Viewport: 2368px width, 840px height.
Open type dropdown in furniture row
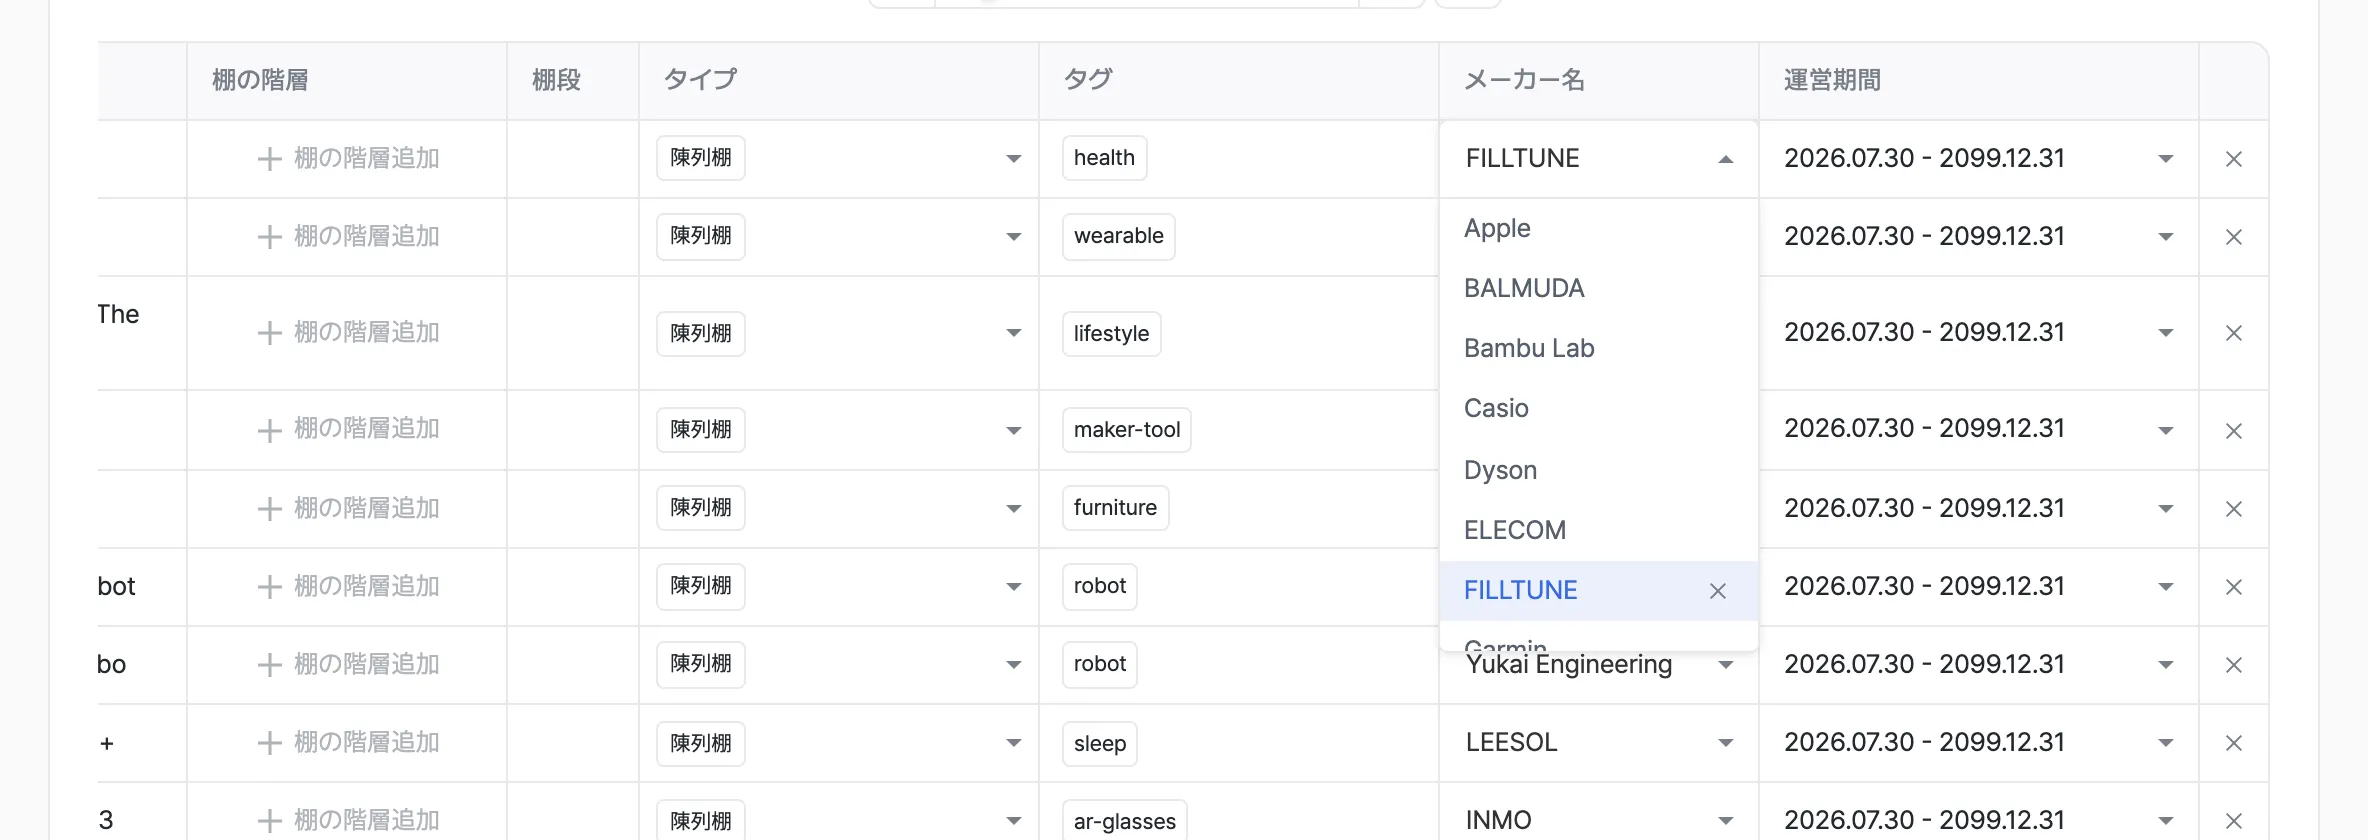1013,509
